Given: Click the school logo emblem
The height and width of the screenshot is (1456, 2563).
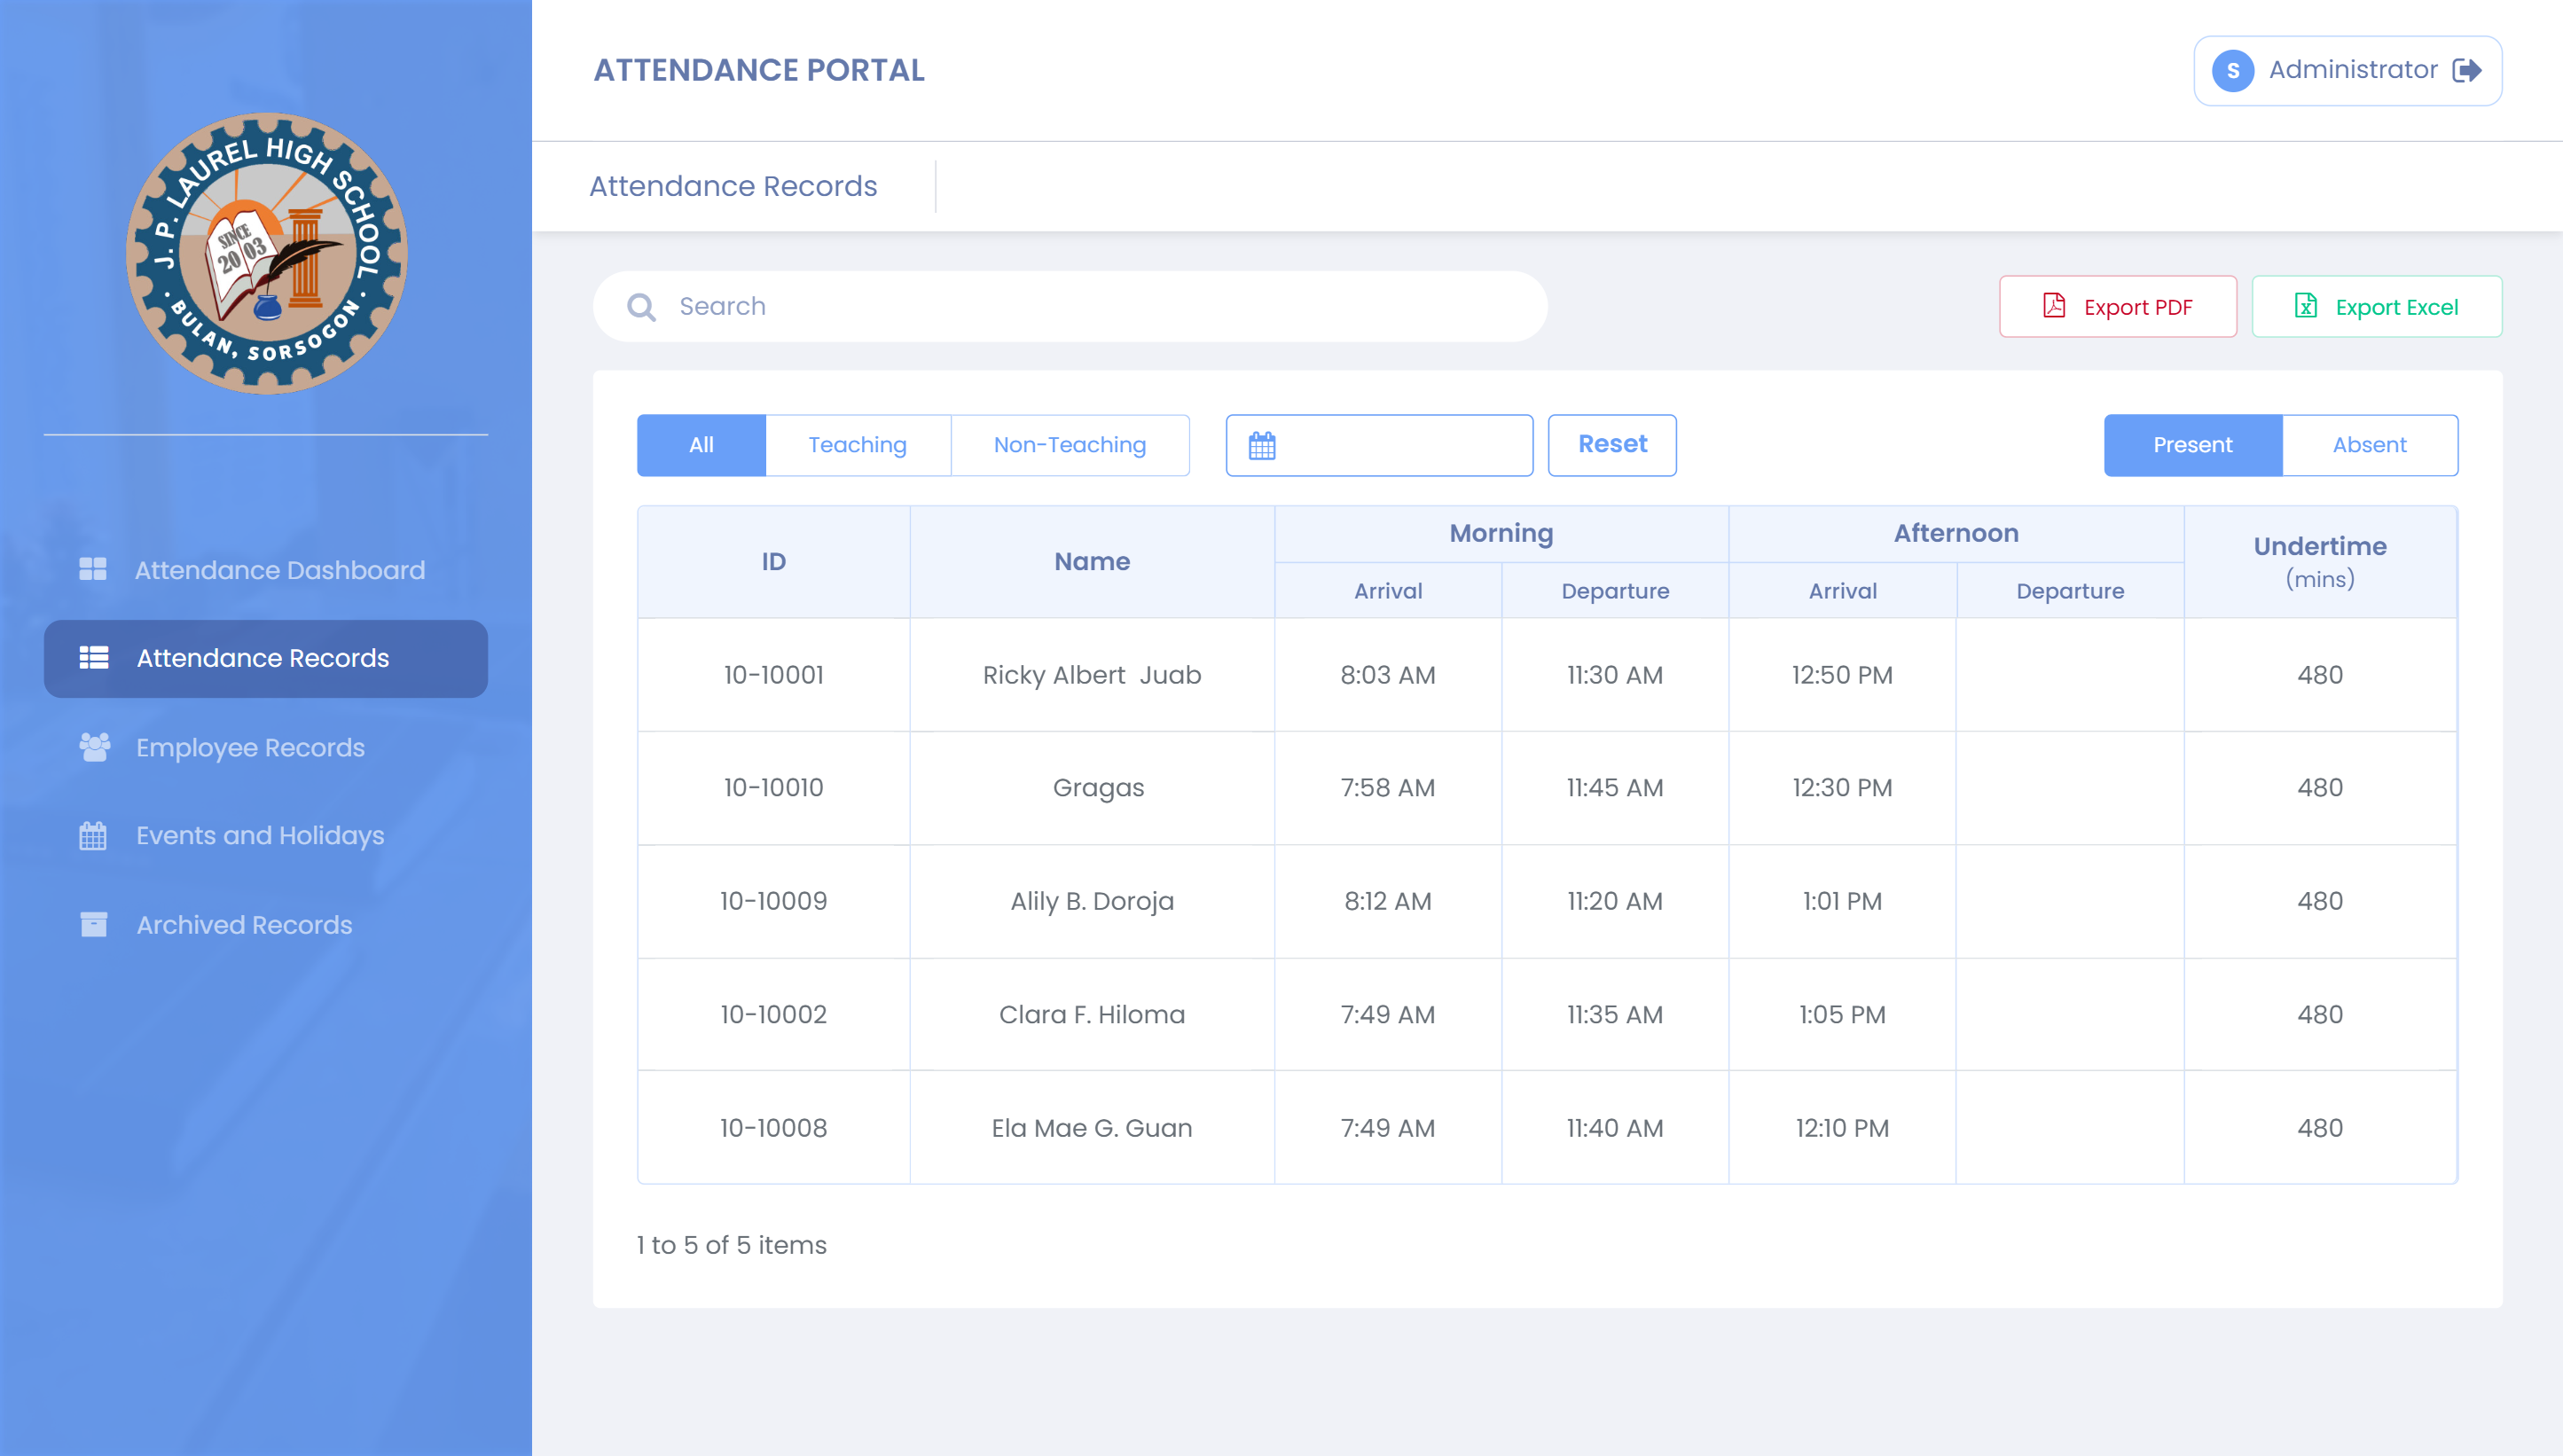Looking at the screenshot, I should tap(266, 254).
